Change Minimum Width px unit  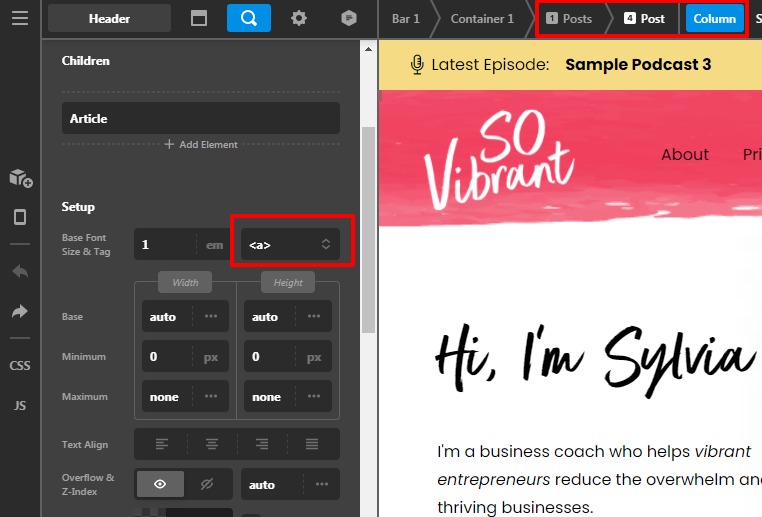pos(211,357)
